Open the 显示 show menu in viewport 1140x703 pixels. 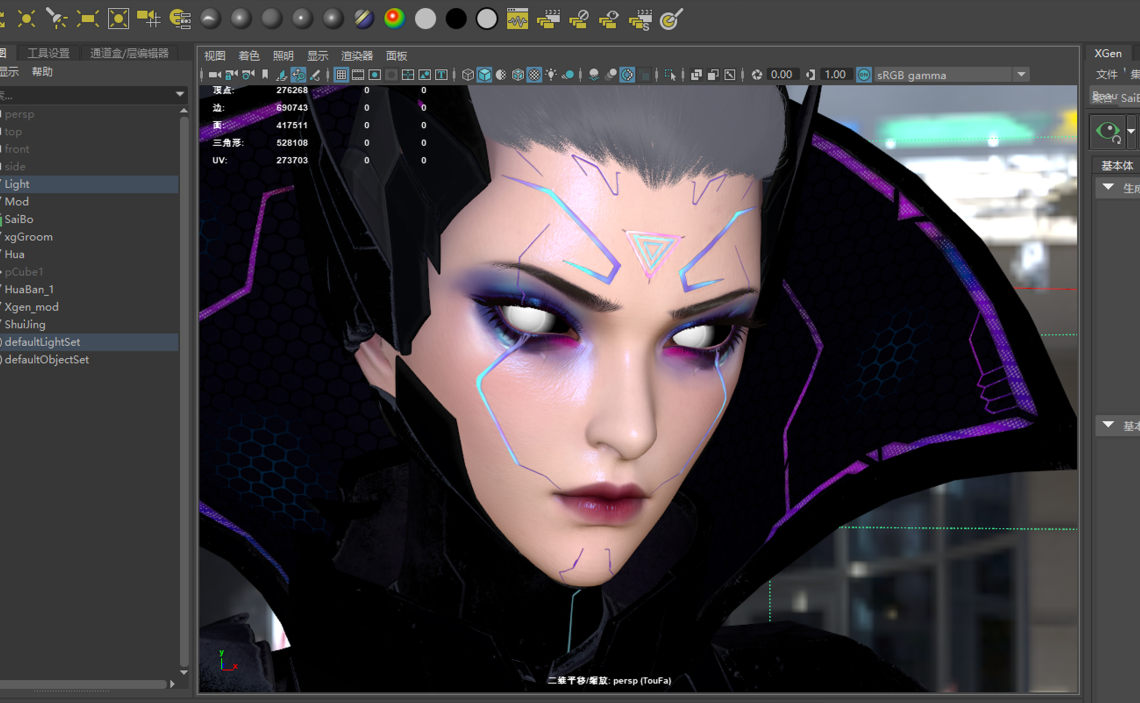click(317, 56)
